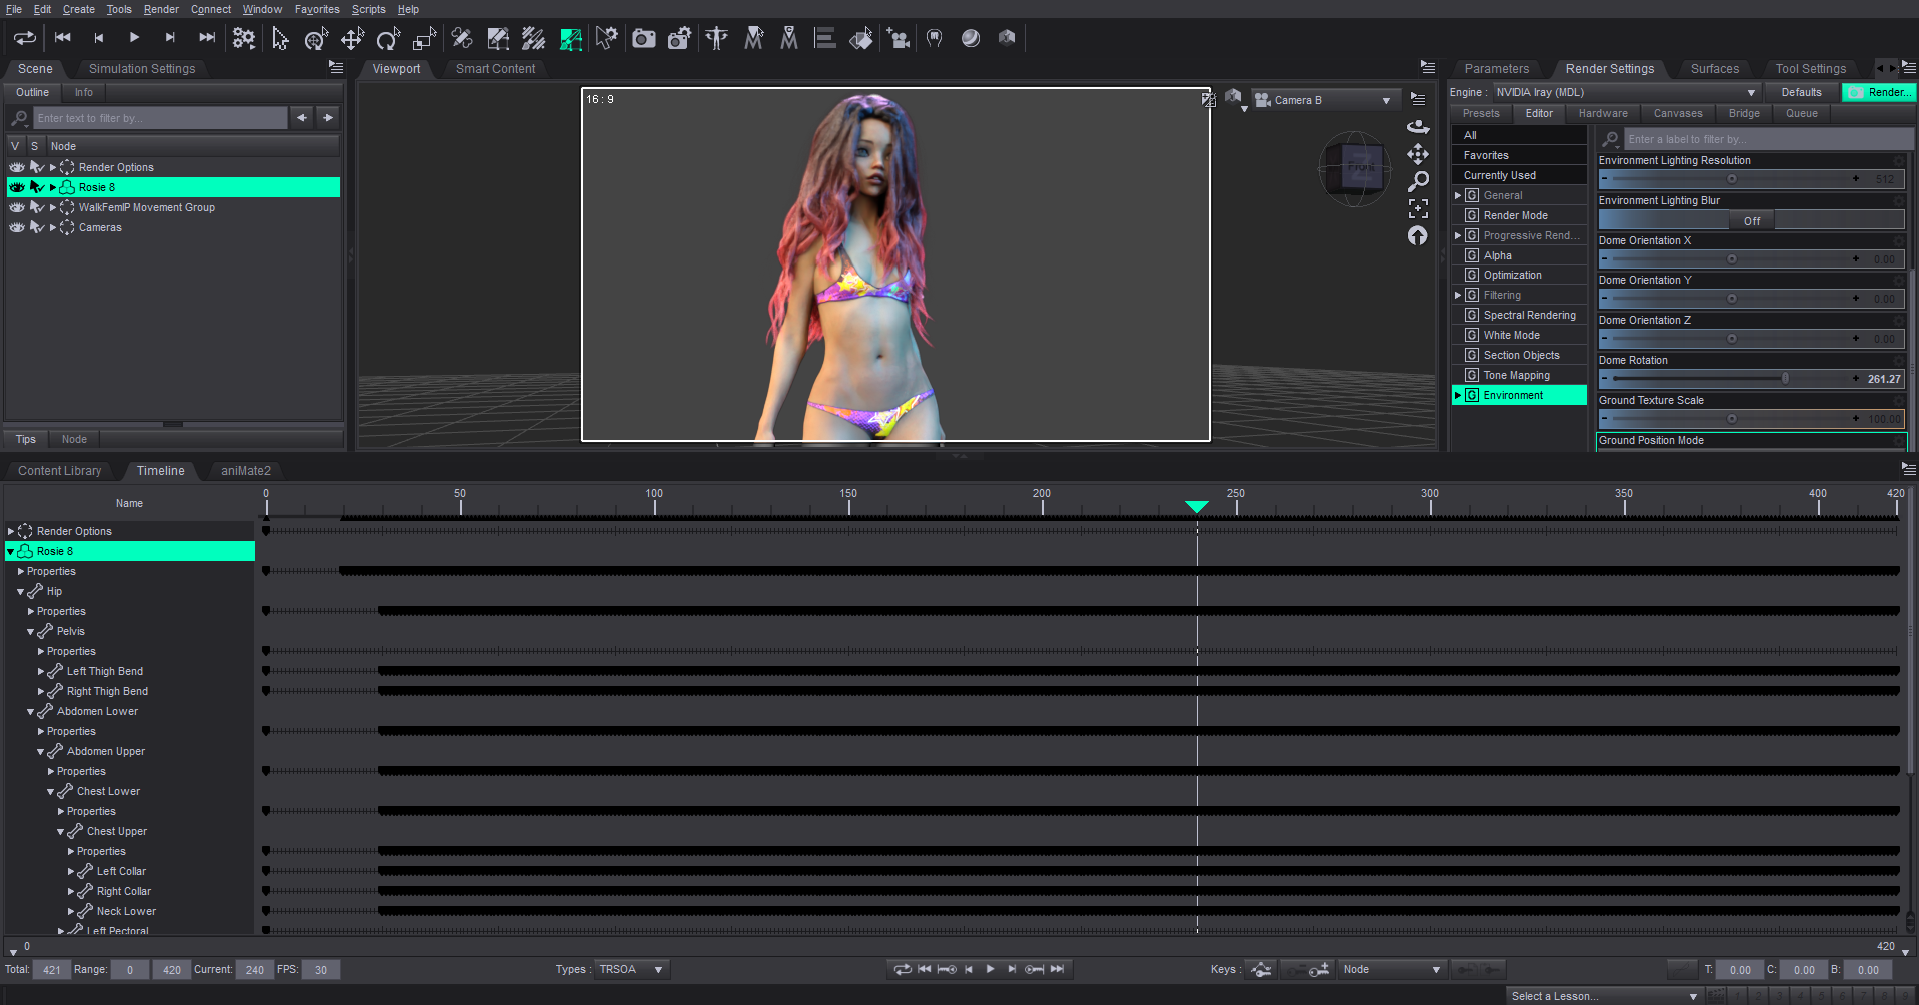Click the Render... button
This screenshot has width=1919, height=1005.
1880,92
